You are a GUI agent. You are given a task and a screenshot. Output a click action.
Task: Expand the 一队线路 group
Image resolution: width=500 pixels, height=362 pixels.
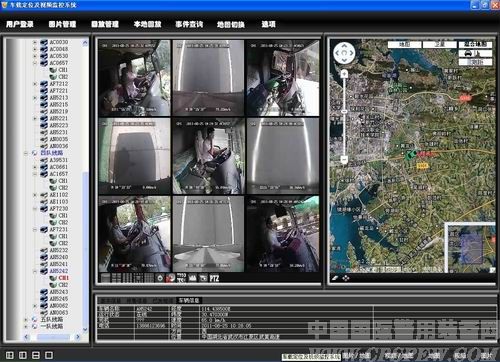tap(26, 327)
